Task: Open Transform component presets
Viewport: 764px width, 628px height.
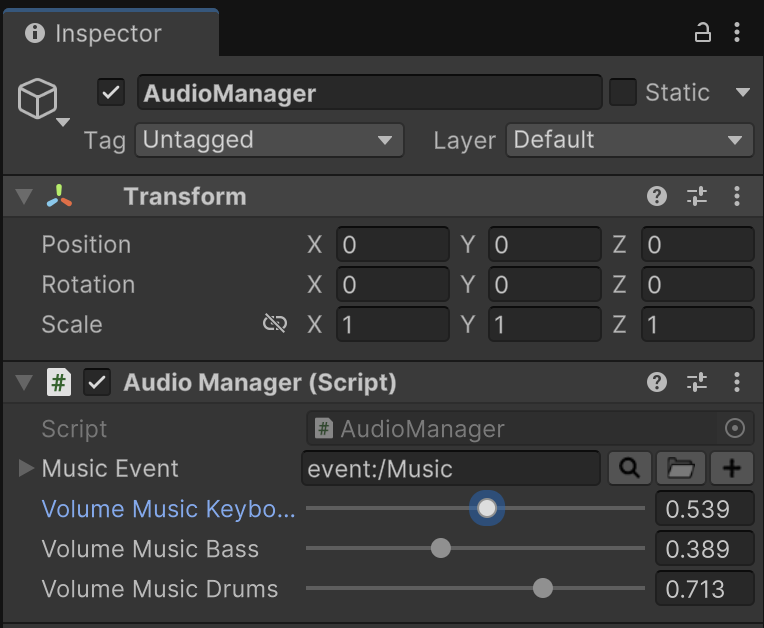Action: [697, 196]
